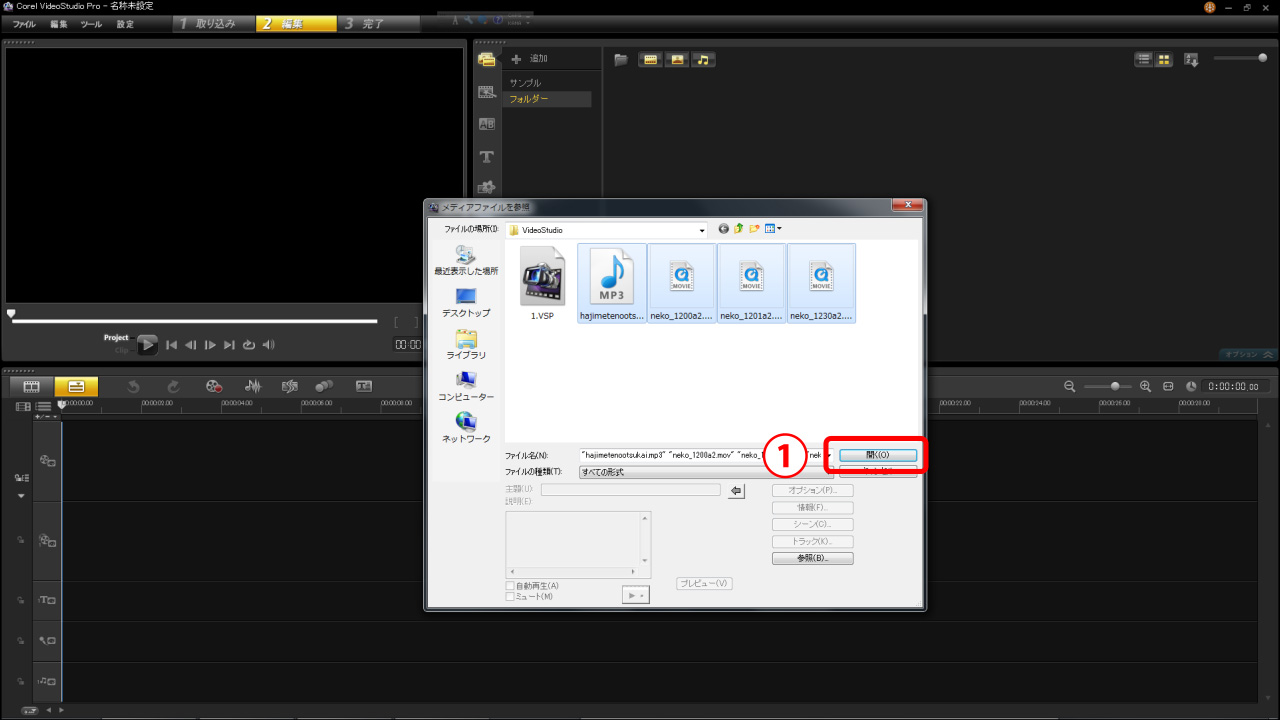Switch to the 1 取り込み step tab
Image resolution: width=1280 pixels, height=720 pixels.
pos(208,24)
